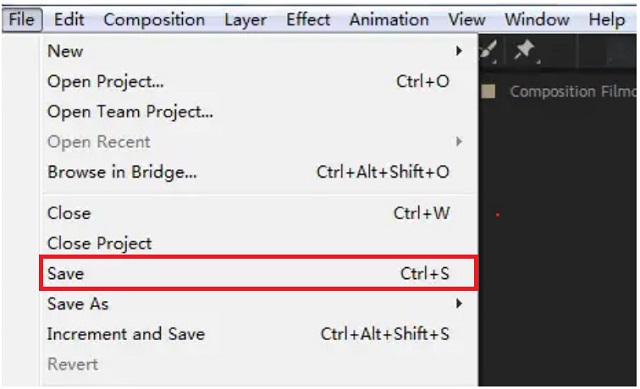The height and width of the screenshot is (389, 640).
Task: Select Increment and Save option
Action: (x=258, y=334)
